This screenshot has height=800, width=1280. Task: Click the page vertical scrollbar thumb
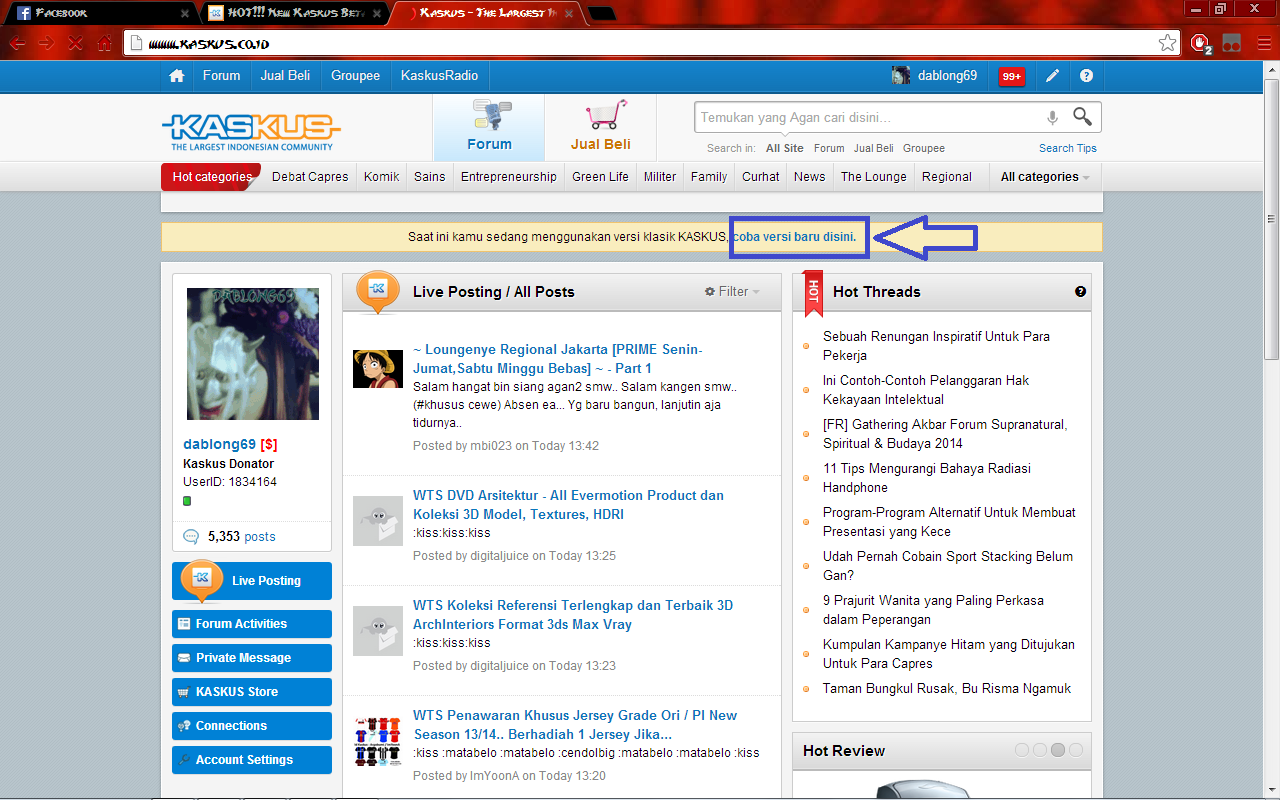coord(1272,220)
